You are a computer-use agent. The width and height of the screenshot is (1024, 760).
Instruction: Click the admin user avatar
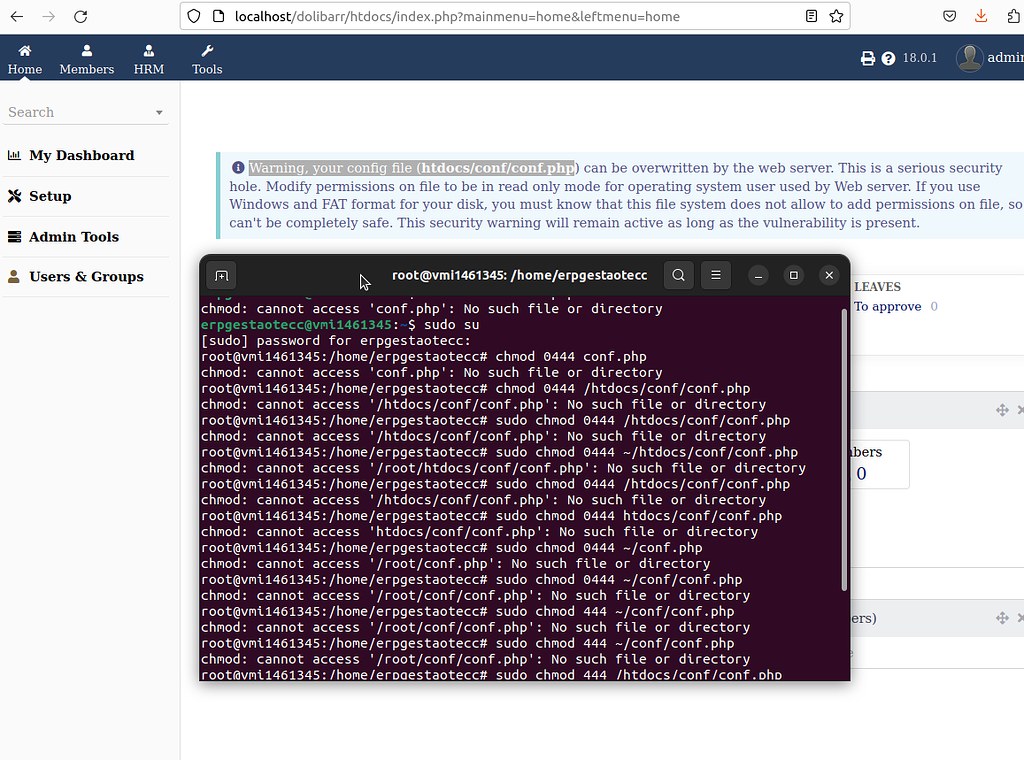(969, 57)
